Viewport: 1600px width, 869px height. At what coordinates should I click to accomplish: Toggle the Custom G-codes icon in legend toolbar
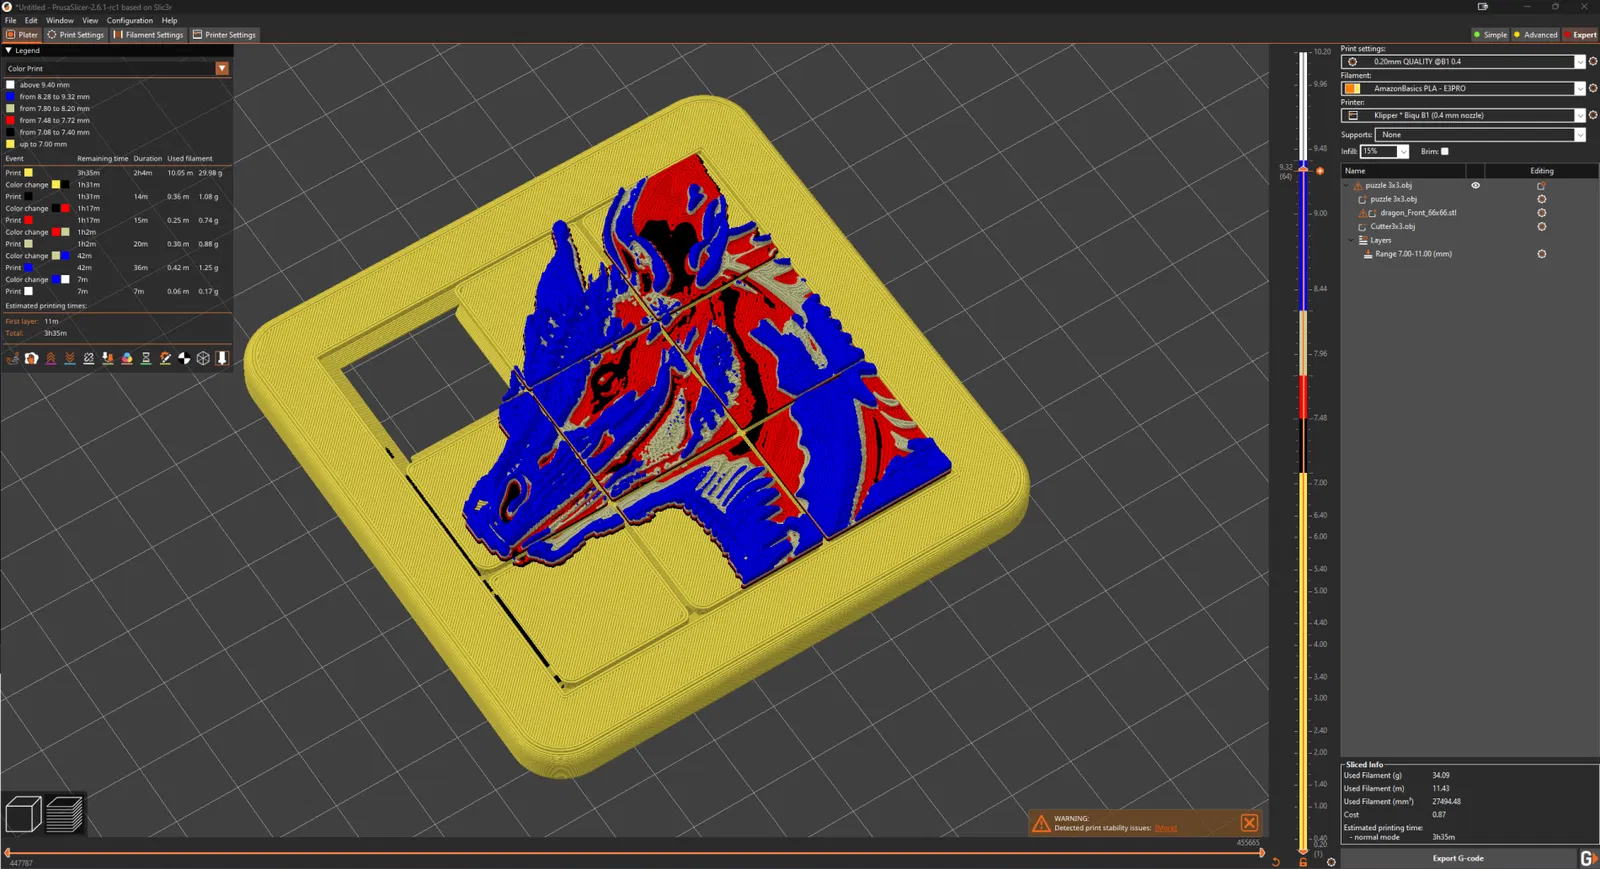point(165,358)
